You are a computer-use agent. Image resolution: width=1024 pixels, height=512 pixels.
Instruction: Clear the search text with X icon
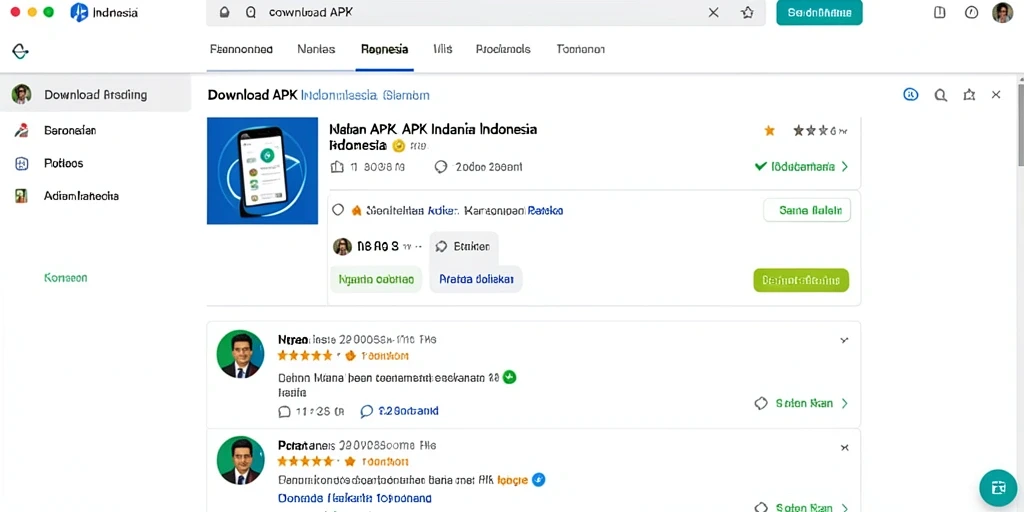[714, 12]
